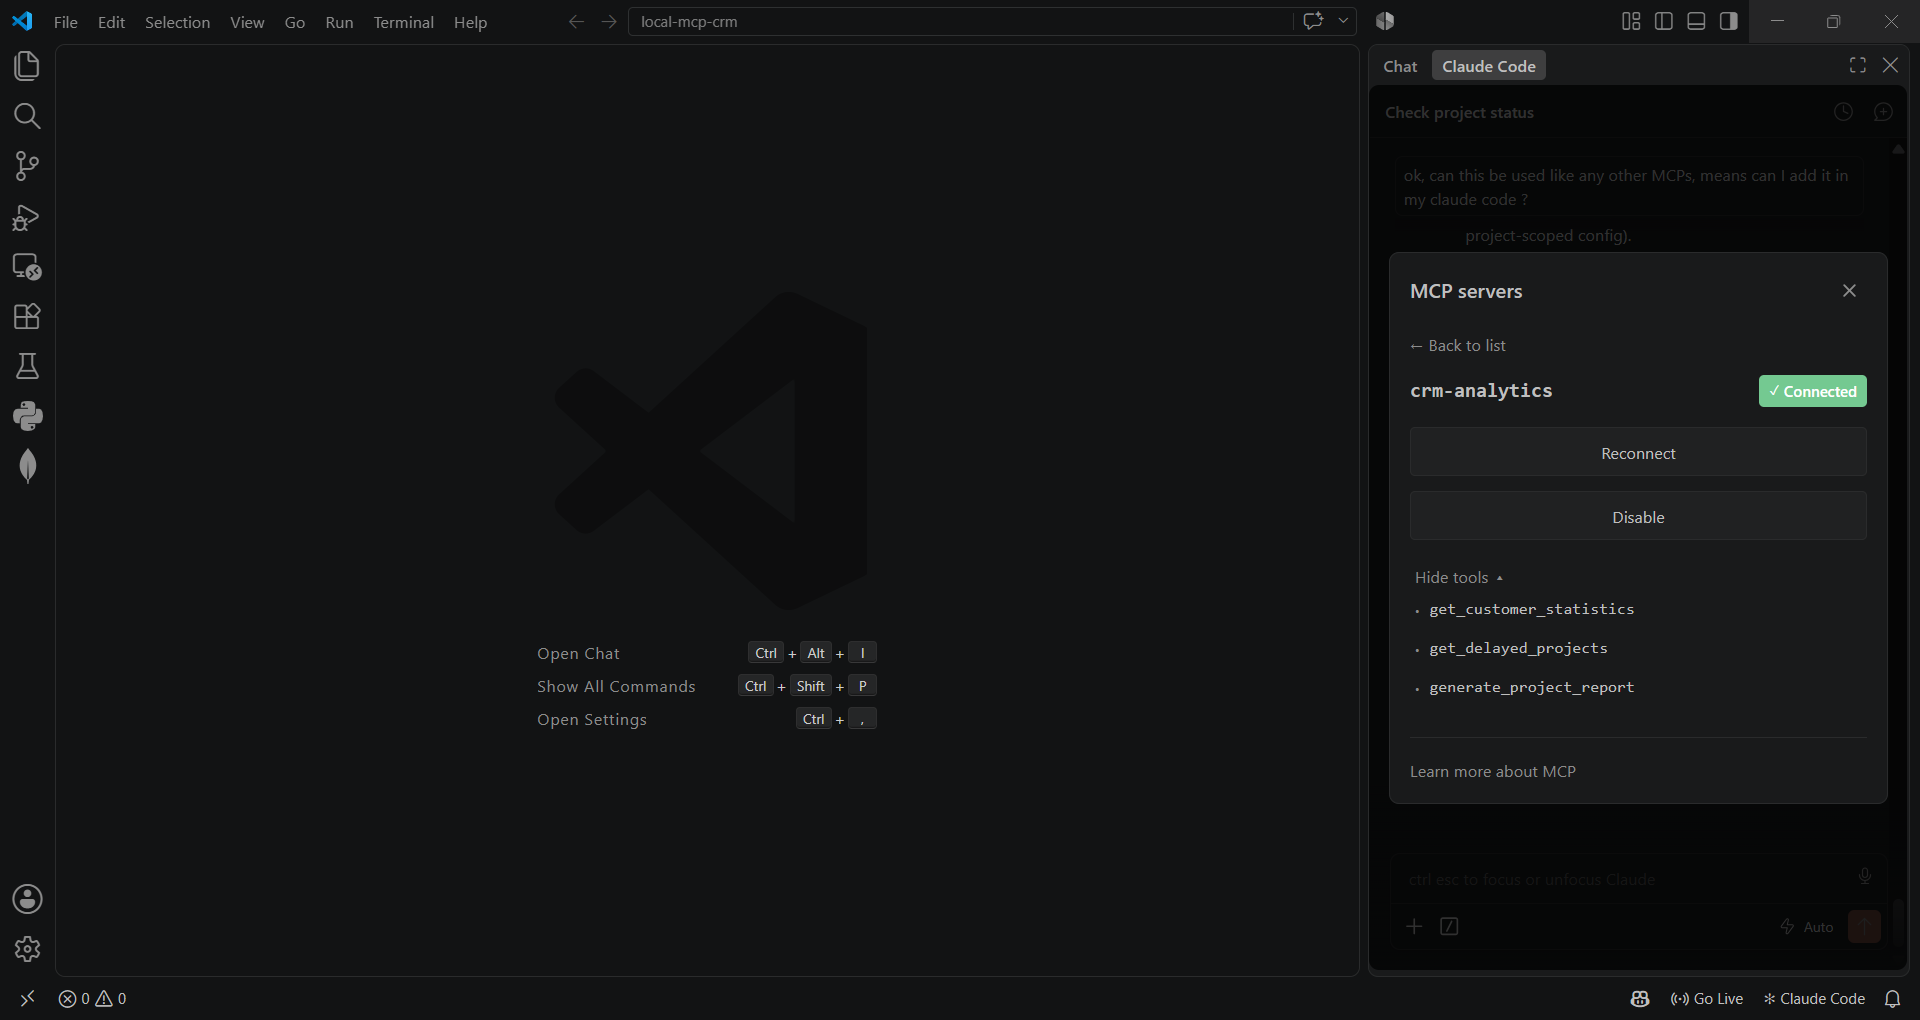Click the Connected status badge
This screenshot has width=1920, height=1020.
(x=1812, y=391)
